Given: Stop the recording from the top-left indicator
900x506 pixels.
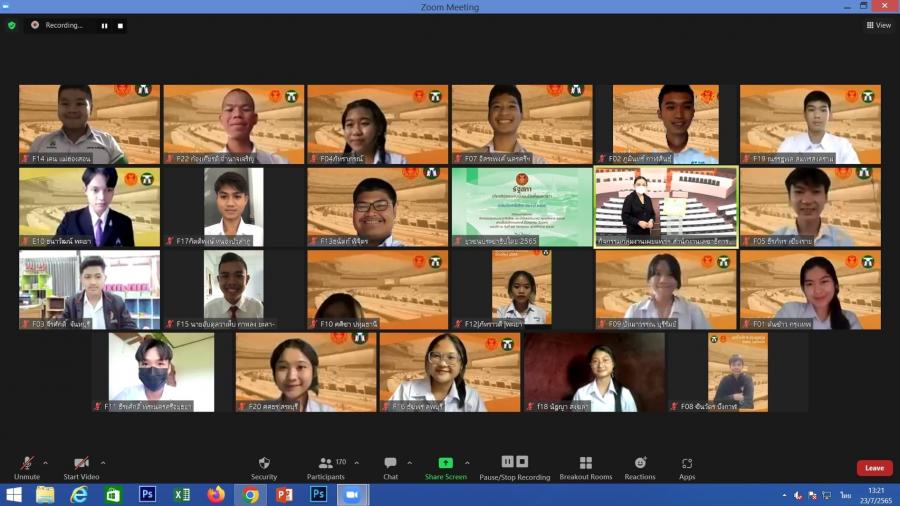Looking at the screenshot, I should (120, 25).
